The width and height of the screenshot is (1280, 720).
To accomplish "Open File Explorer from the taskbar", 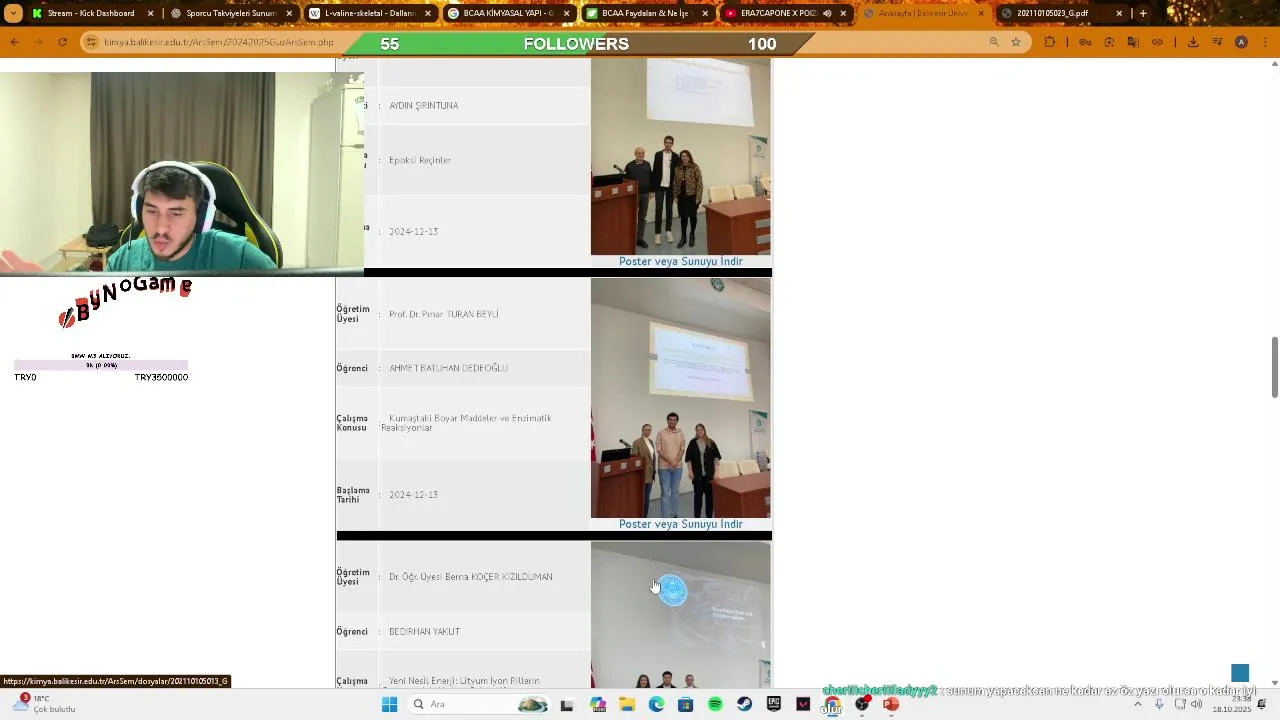I will click(627, 704).
